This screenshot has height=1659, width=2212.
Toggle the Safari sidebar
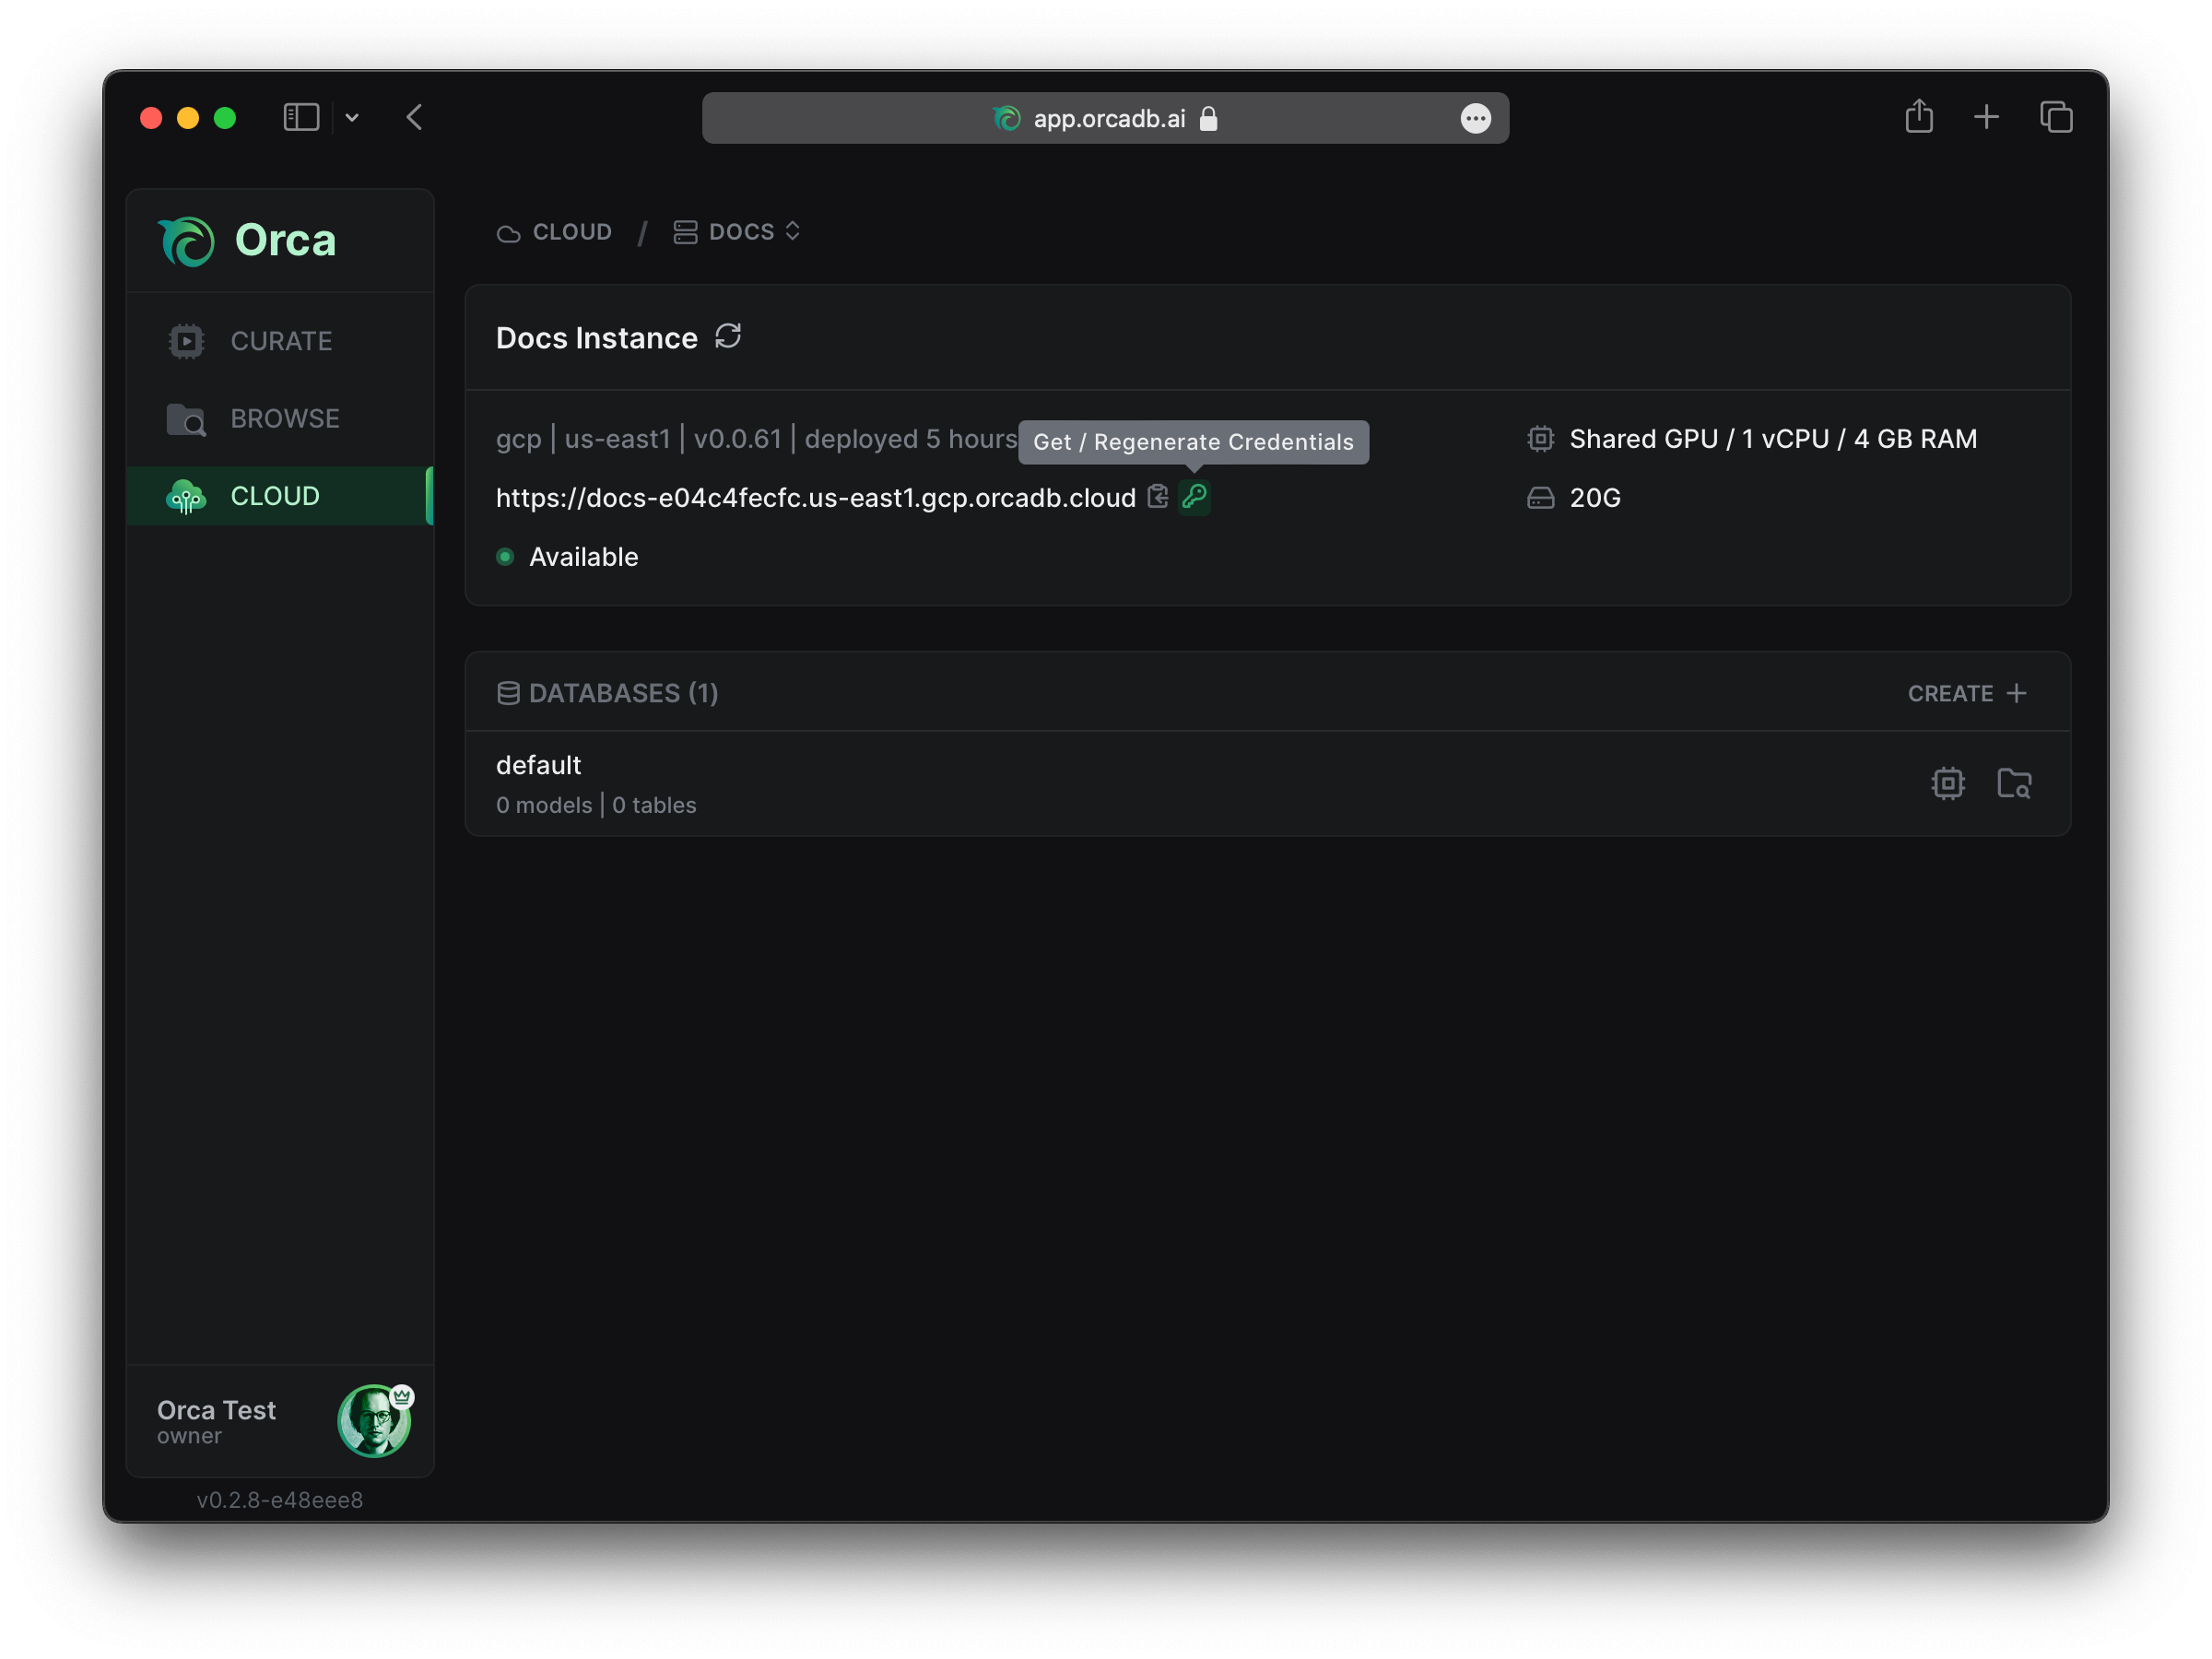point(301,117)
